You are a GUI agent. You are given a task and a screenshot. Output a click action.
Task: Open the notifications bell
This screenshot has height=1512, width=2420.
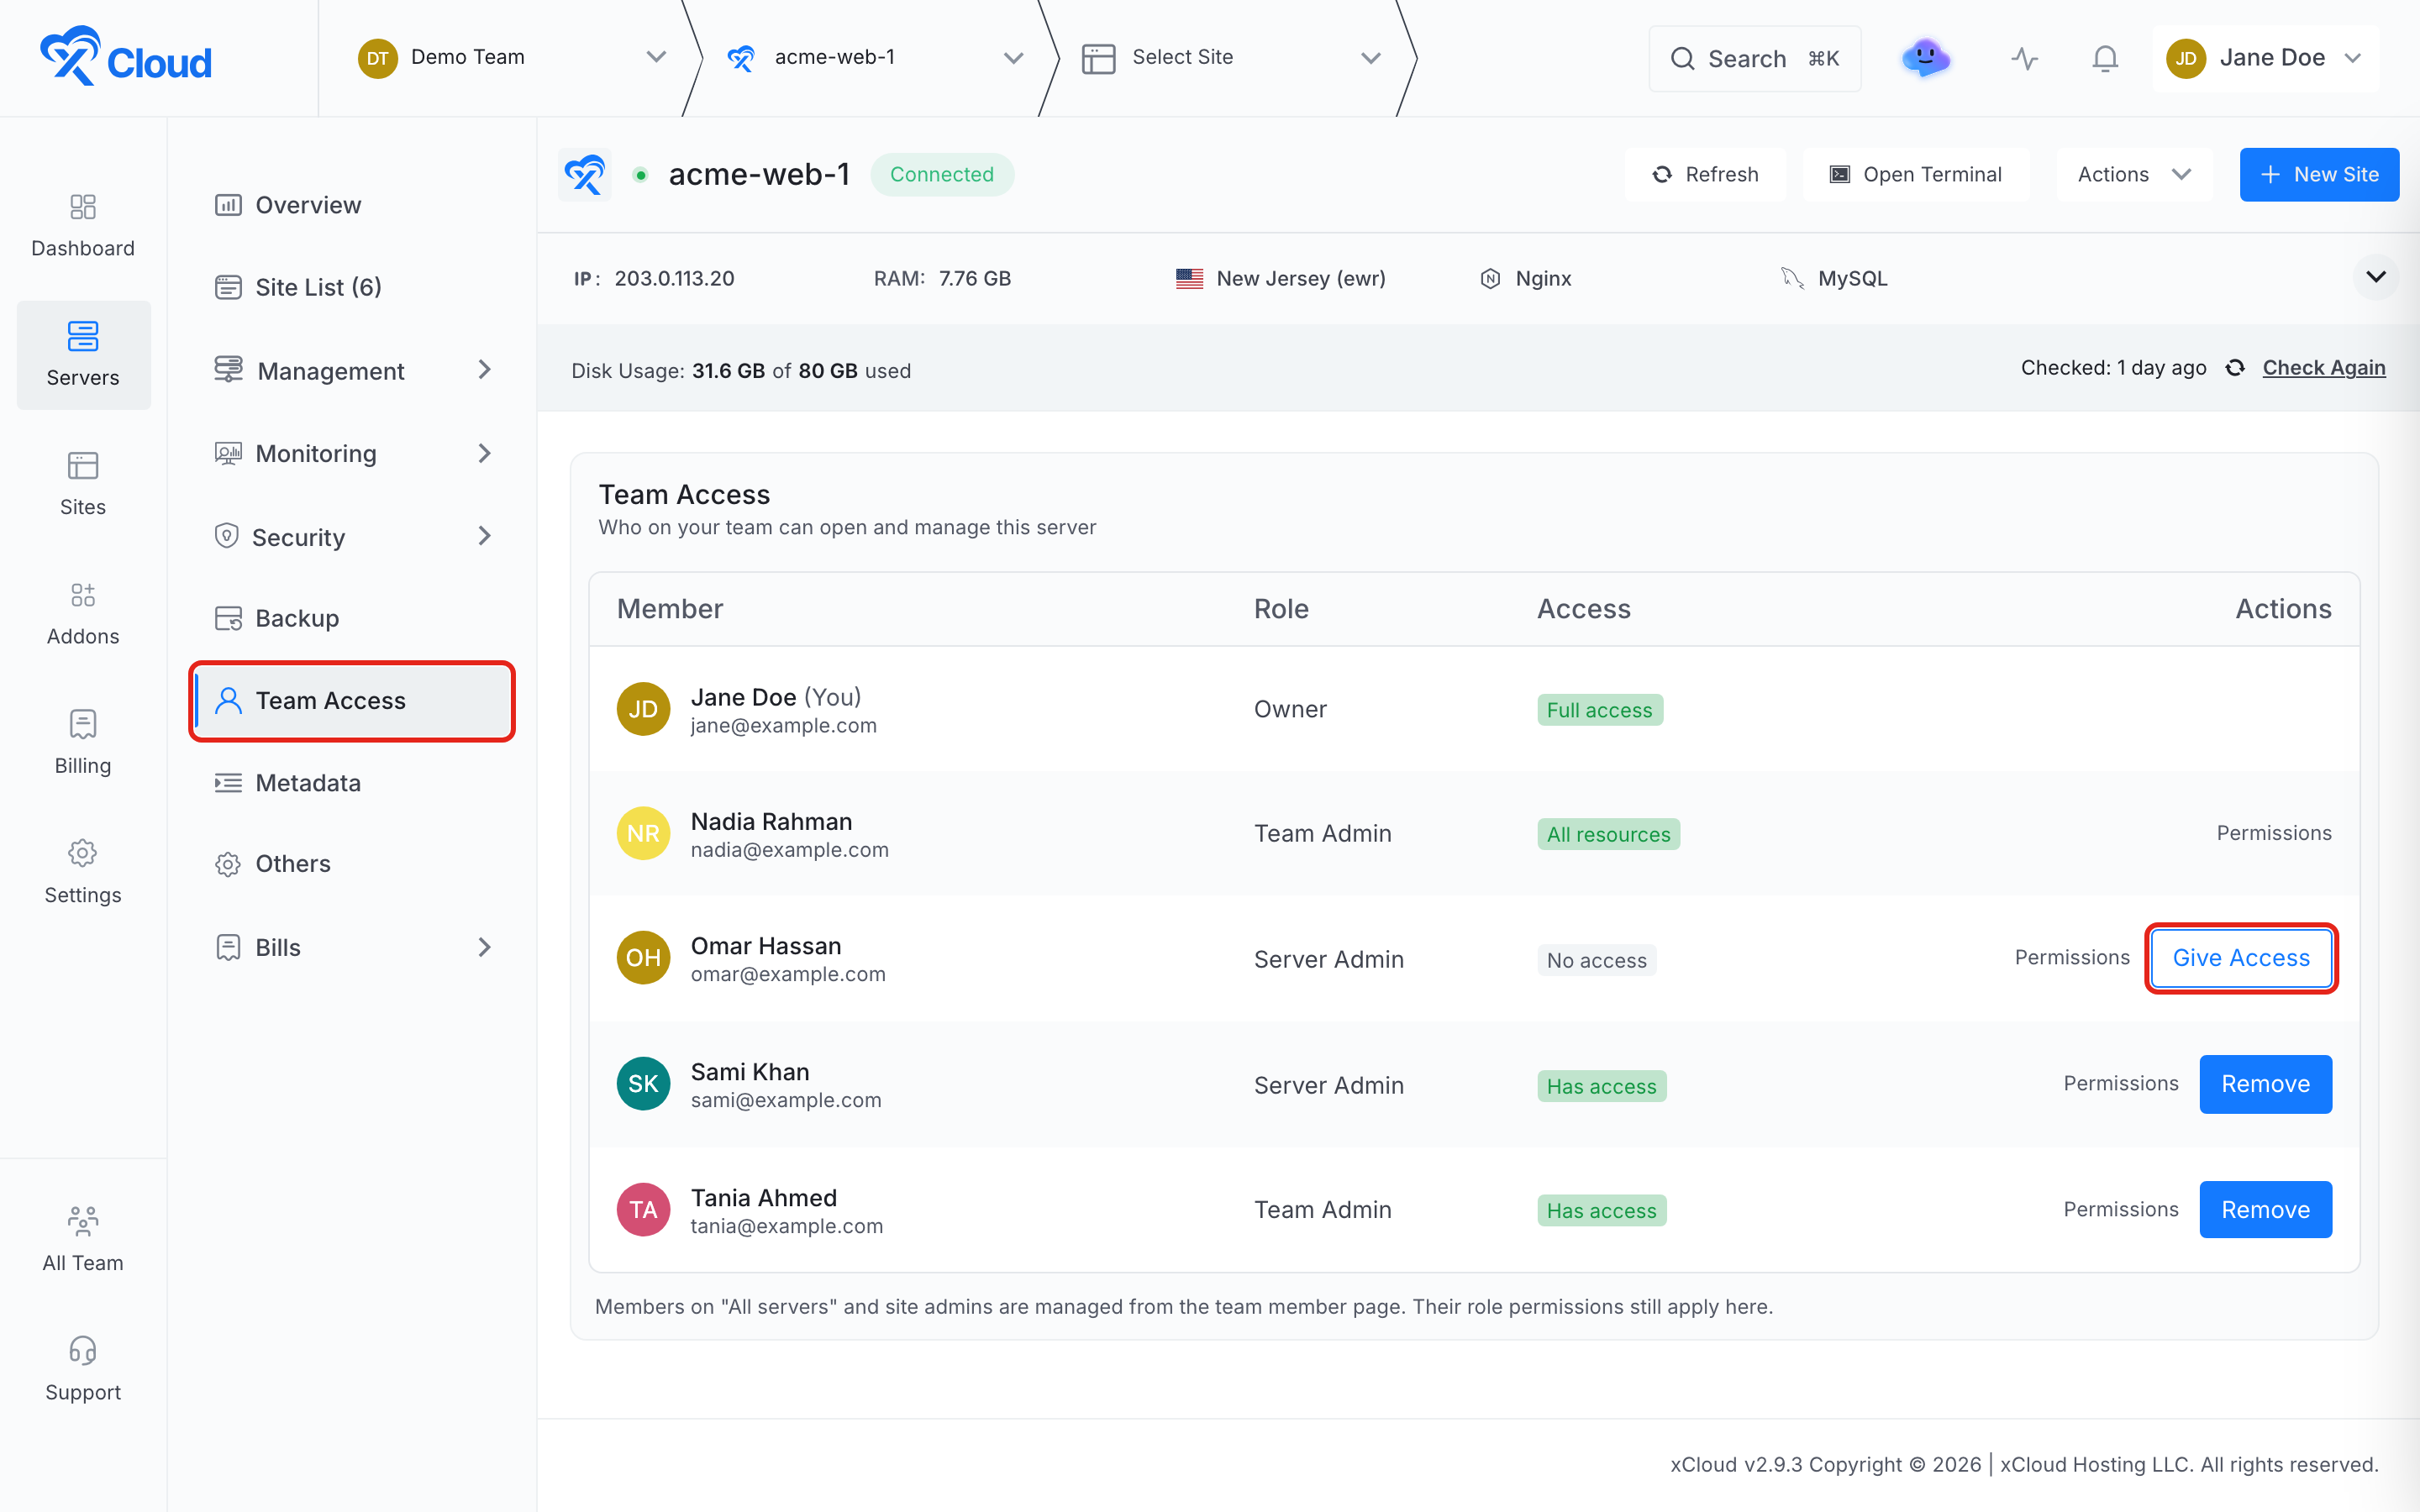coord(2105,59)
